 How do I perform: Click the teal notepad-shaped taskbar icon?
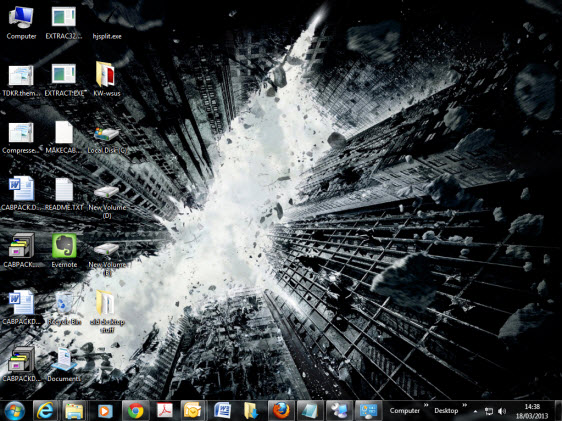309,411
